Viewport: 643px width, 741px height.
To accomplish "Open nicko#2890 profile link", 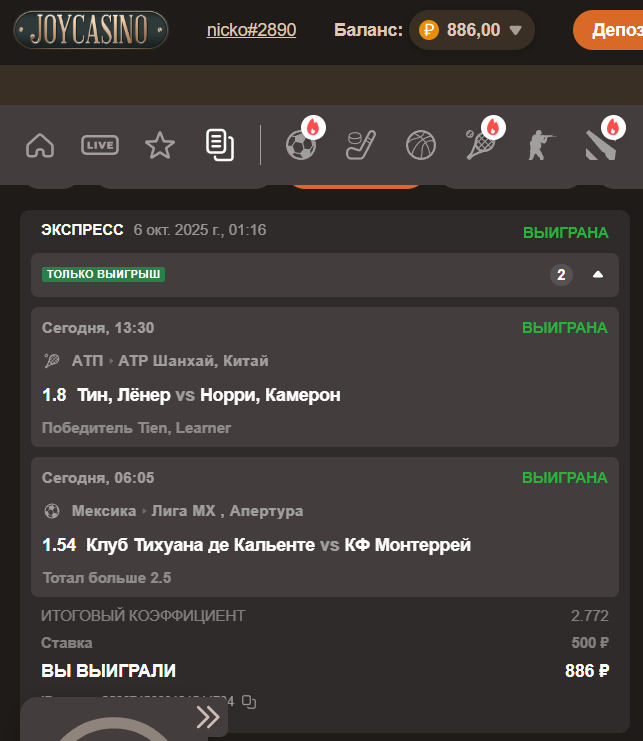I will tap(251, 30).
